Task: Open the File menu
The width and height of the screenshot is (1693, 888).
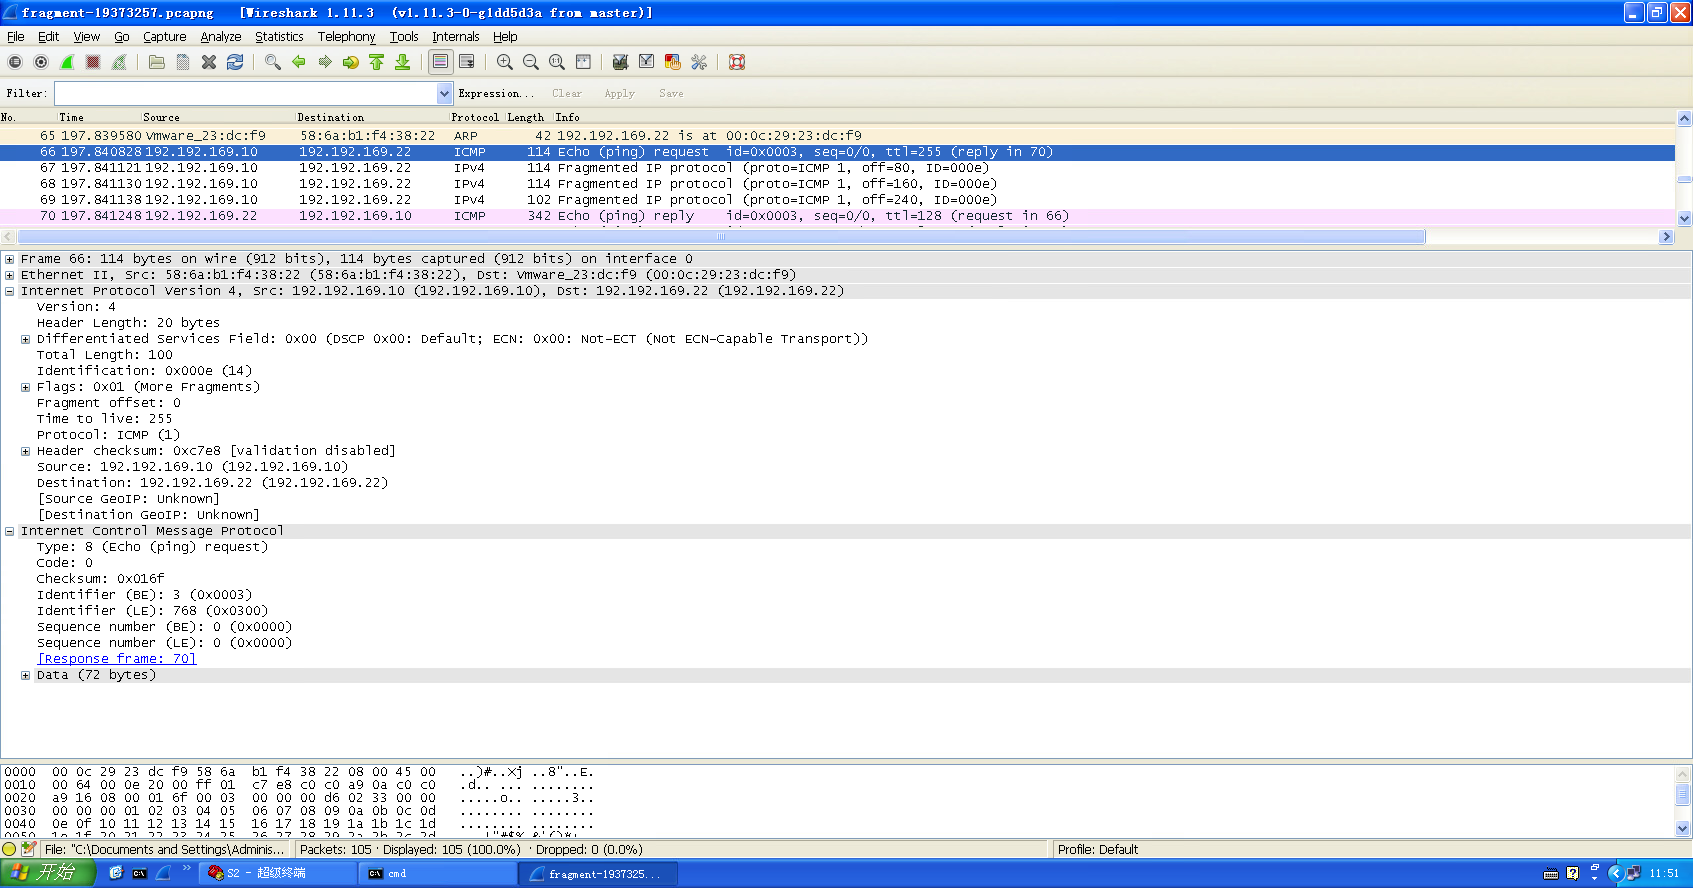Action: pos(16,37)
